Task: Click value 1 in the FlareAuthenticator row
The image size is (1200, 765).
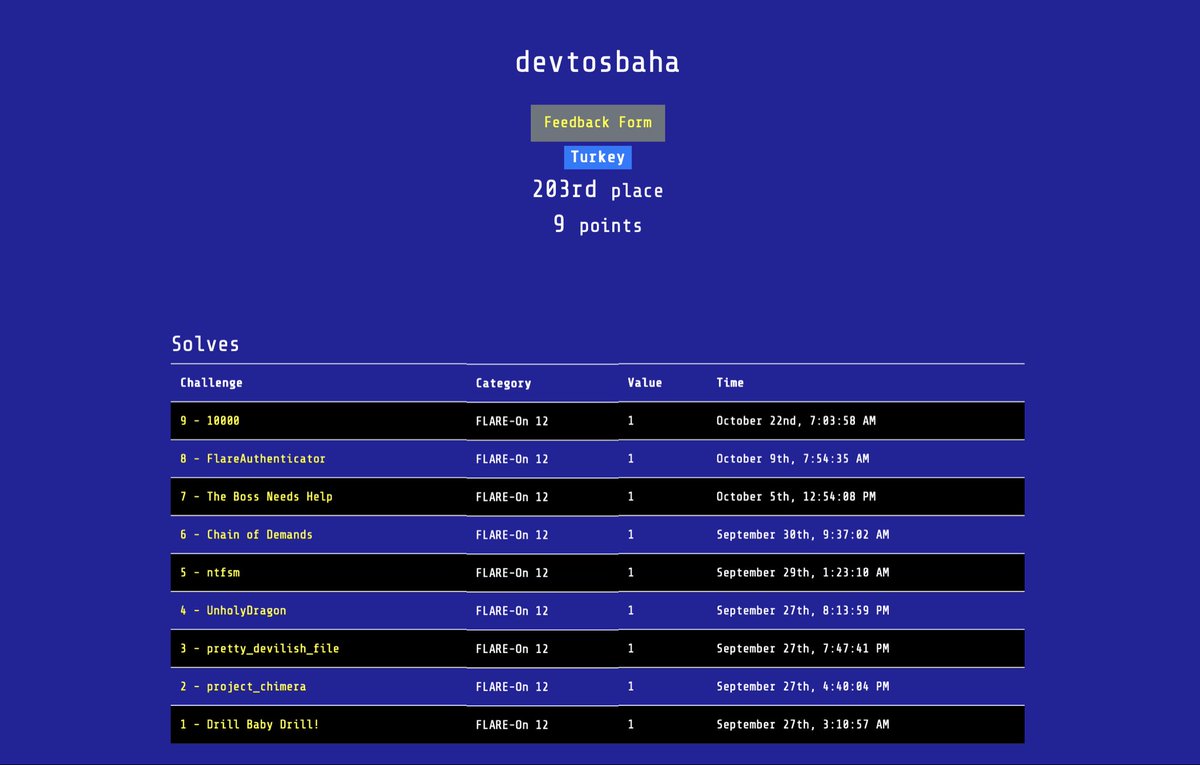Action: [631, 459]
